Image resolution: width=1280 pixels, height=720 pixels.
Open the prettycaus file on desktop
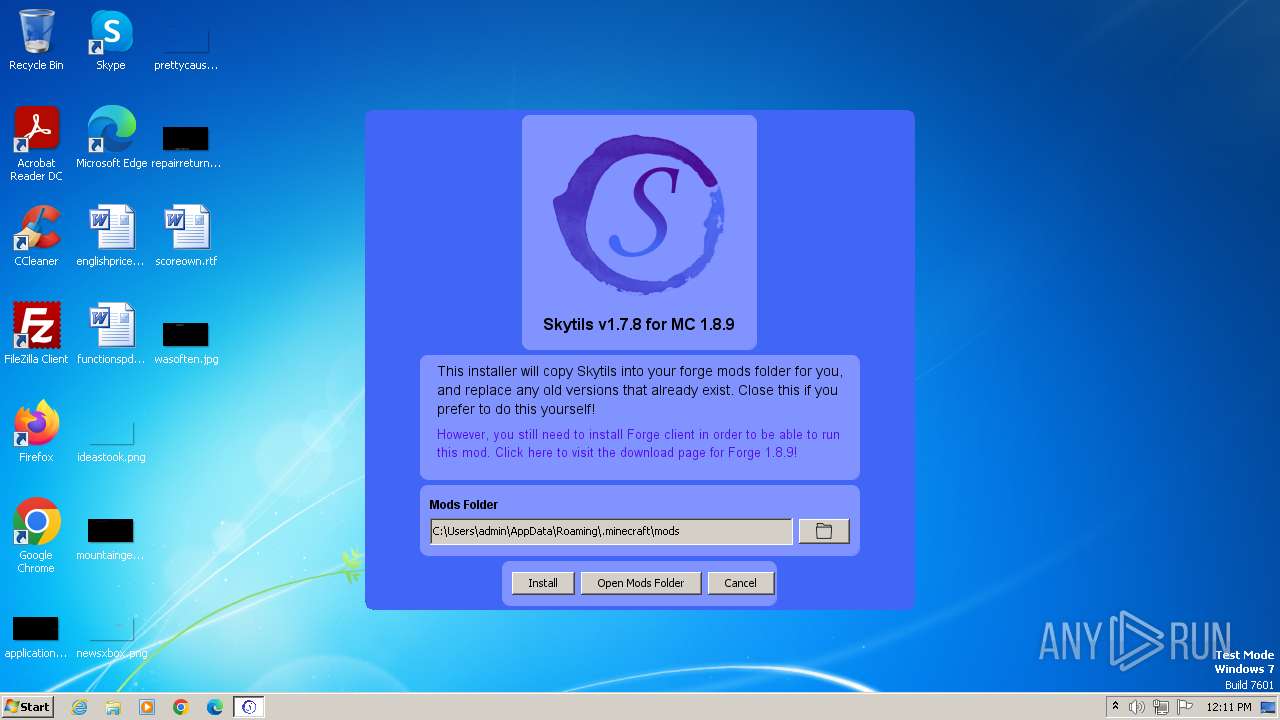point(186,46)
